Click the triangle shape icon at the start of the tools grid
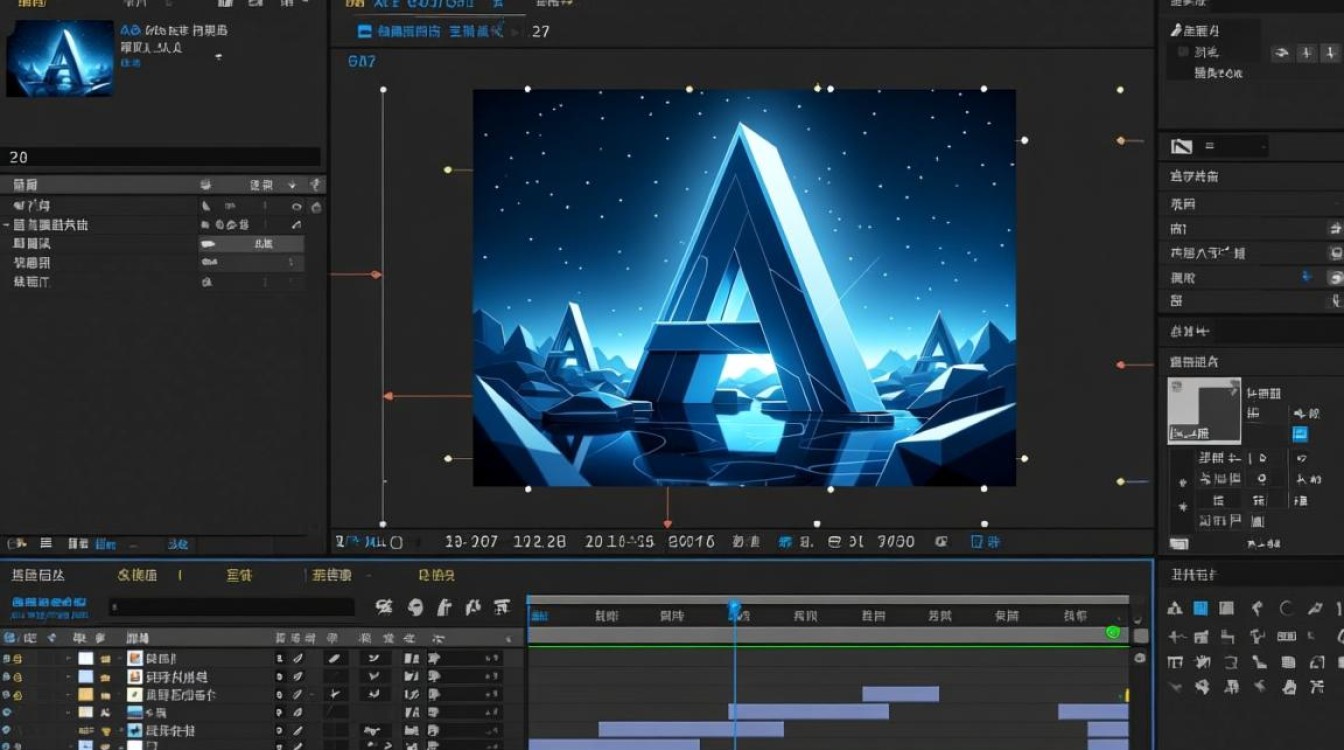 [1175, 608]
